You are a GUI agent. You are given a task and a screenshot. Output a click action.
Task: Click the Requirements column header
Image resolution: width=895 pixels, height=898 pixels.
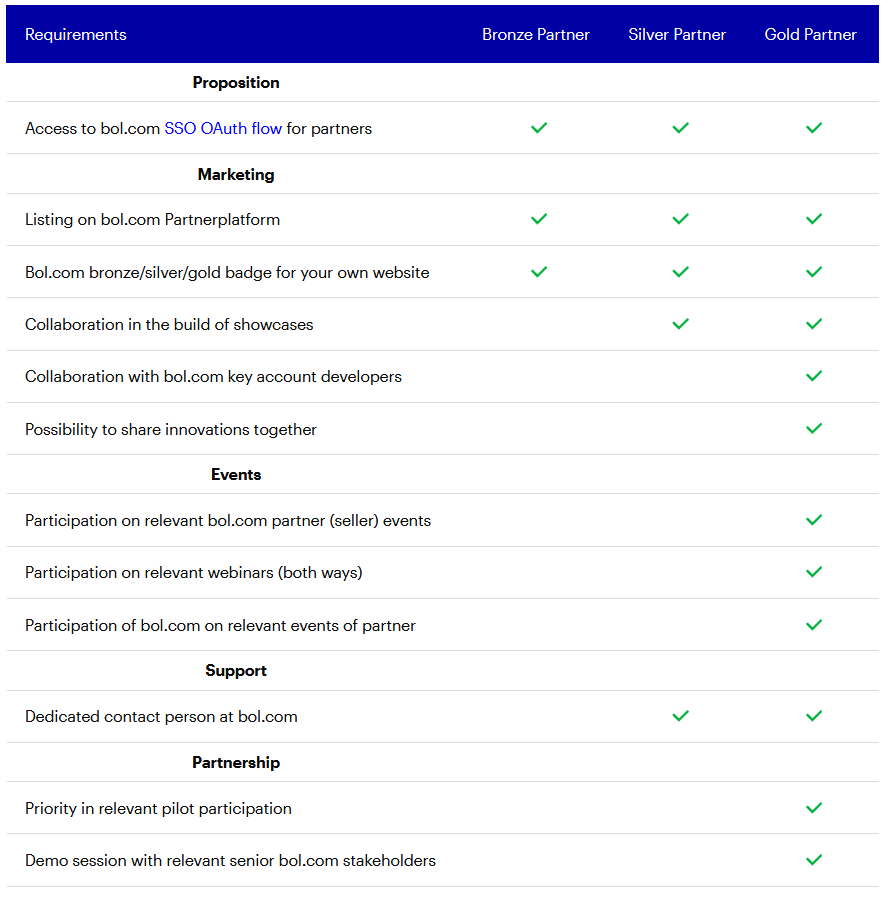pyautogui.click(x=76, y=34)
